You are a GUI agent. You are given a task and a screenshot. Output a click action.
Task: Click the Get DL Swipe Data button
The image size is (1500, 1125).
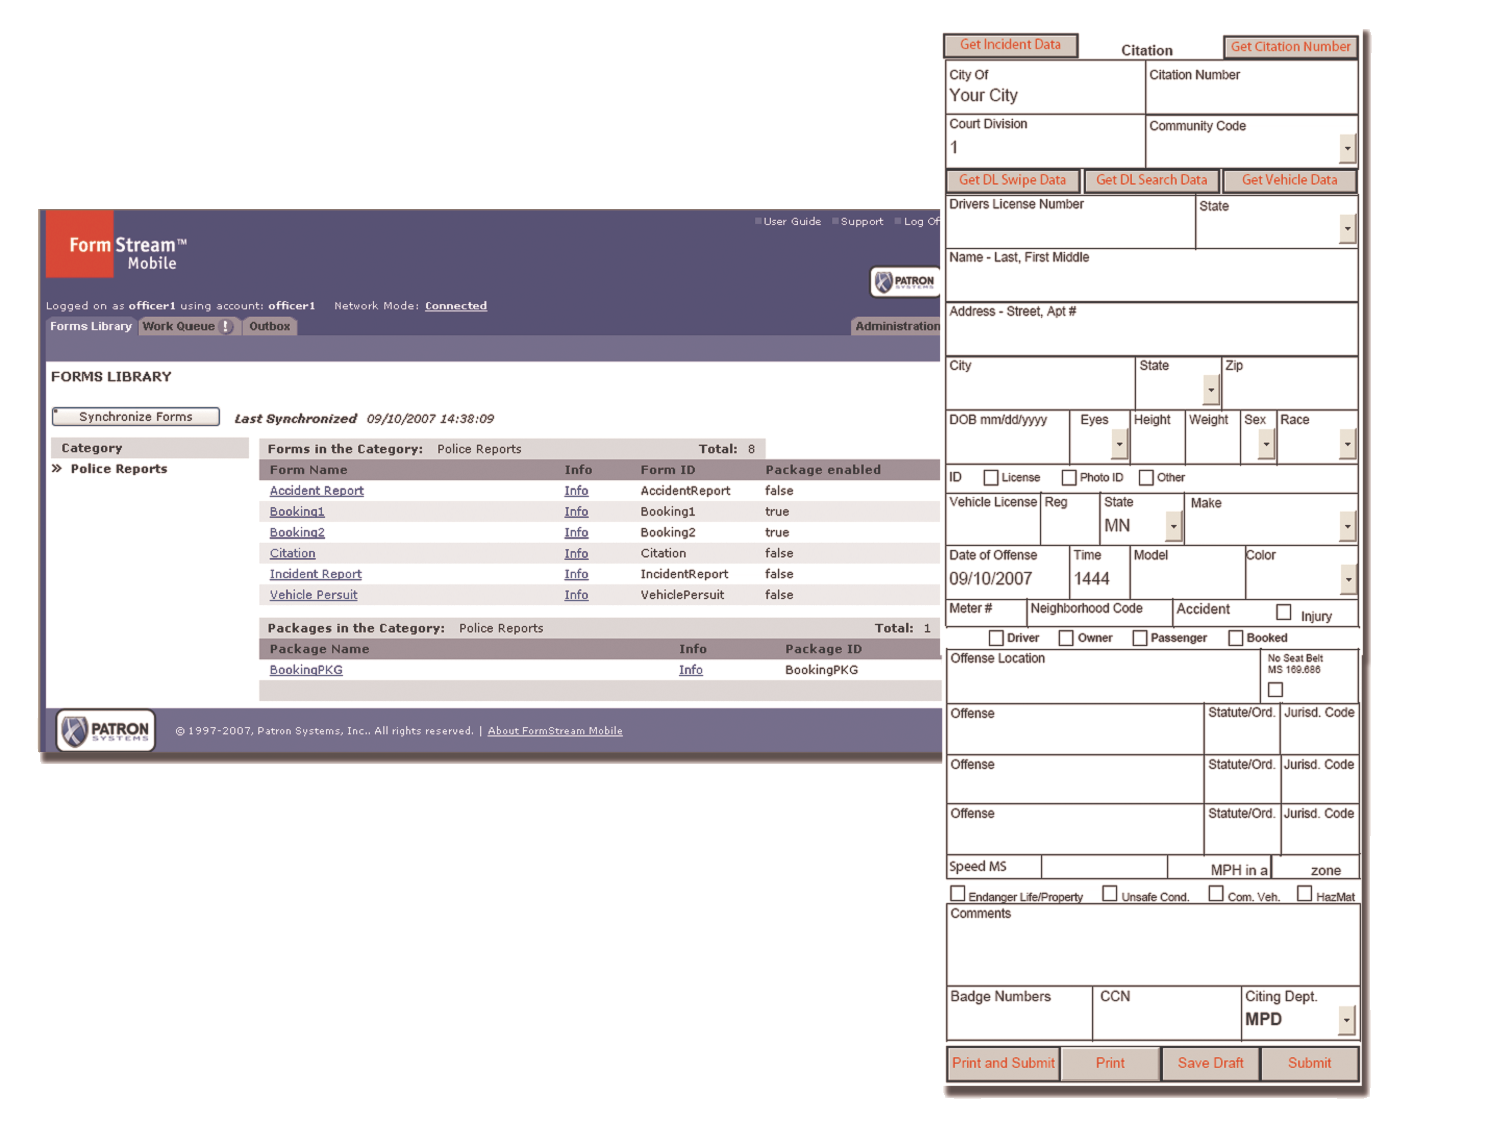pos(1012,181)
